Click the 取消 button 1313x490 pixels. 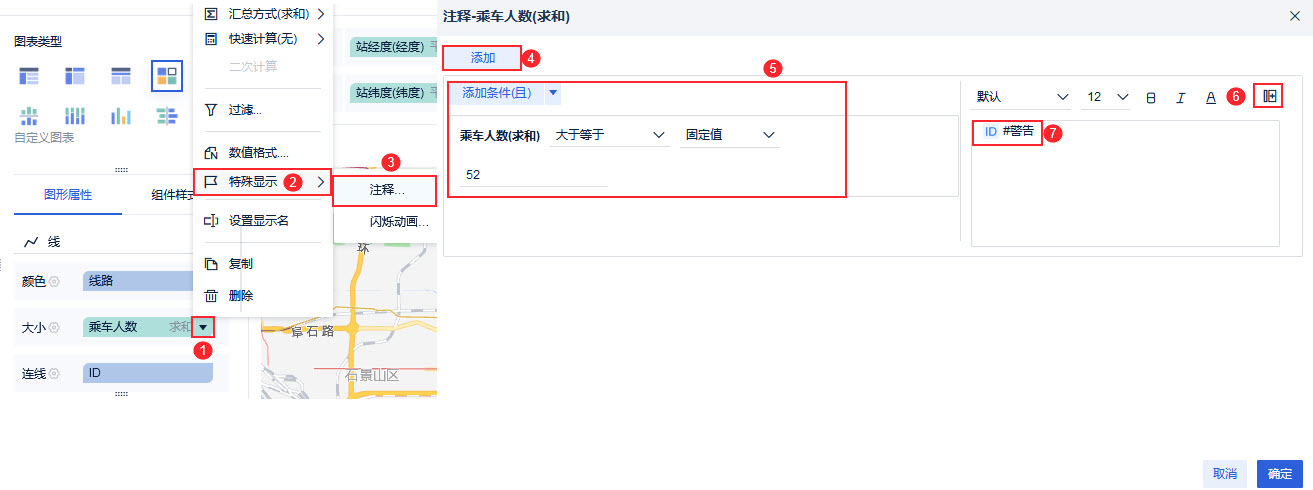pyautogui.click(x=1225, y=474)
